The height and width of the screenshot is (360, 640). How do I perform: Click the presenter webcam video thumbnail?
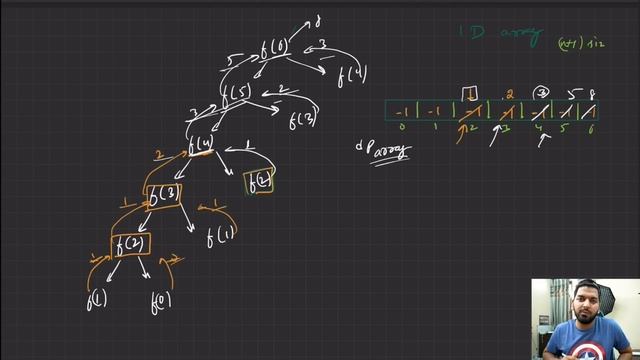[585, 319]
